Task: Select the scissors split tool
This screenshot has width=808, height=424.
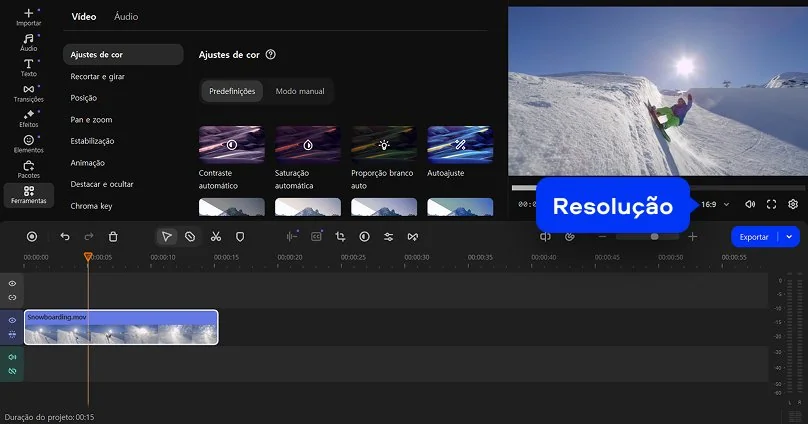Action: tap(215, 237)
